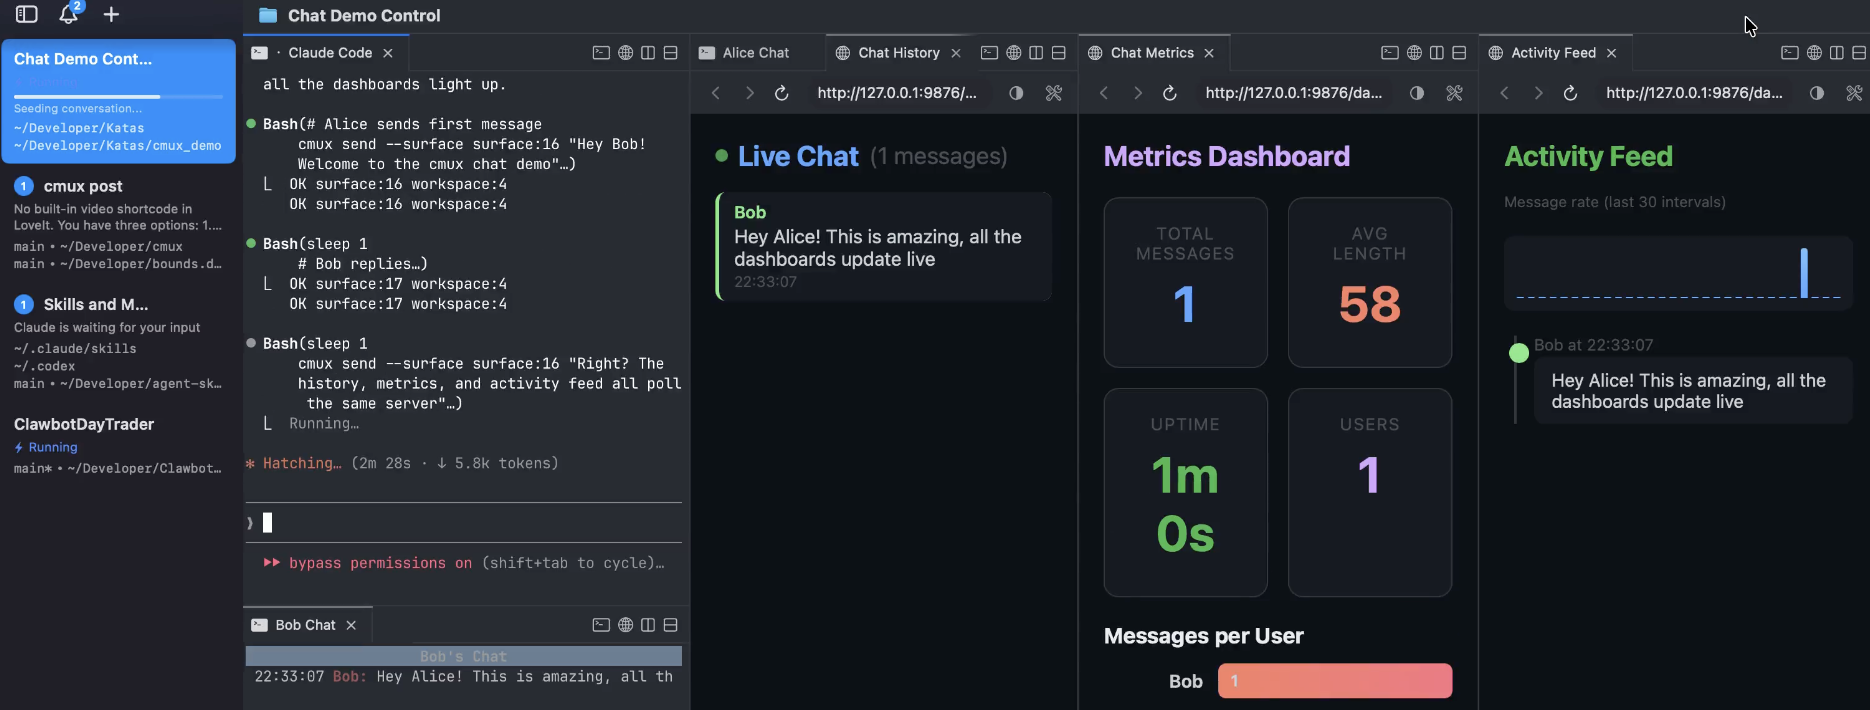This screenshot has width=1870, height=710.
Task: Open the cmux post workspace
Action: (83, 186)
